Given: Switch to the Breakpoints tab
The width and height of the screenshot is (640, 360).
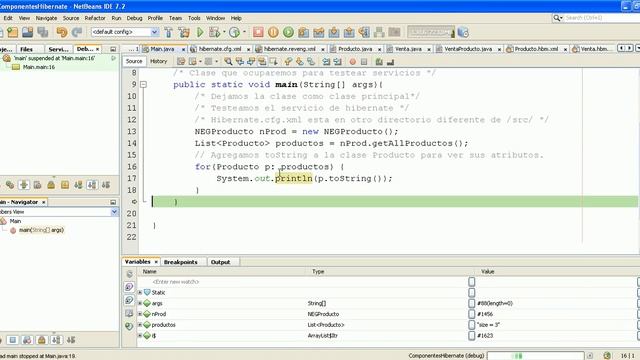Looking at the screenshot, I should pos(180,262).
